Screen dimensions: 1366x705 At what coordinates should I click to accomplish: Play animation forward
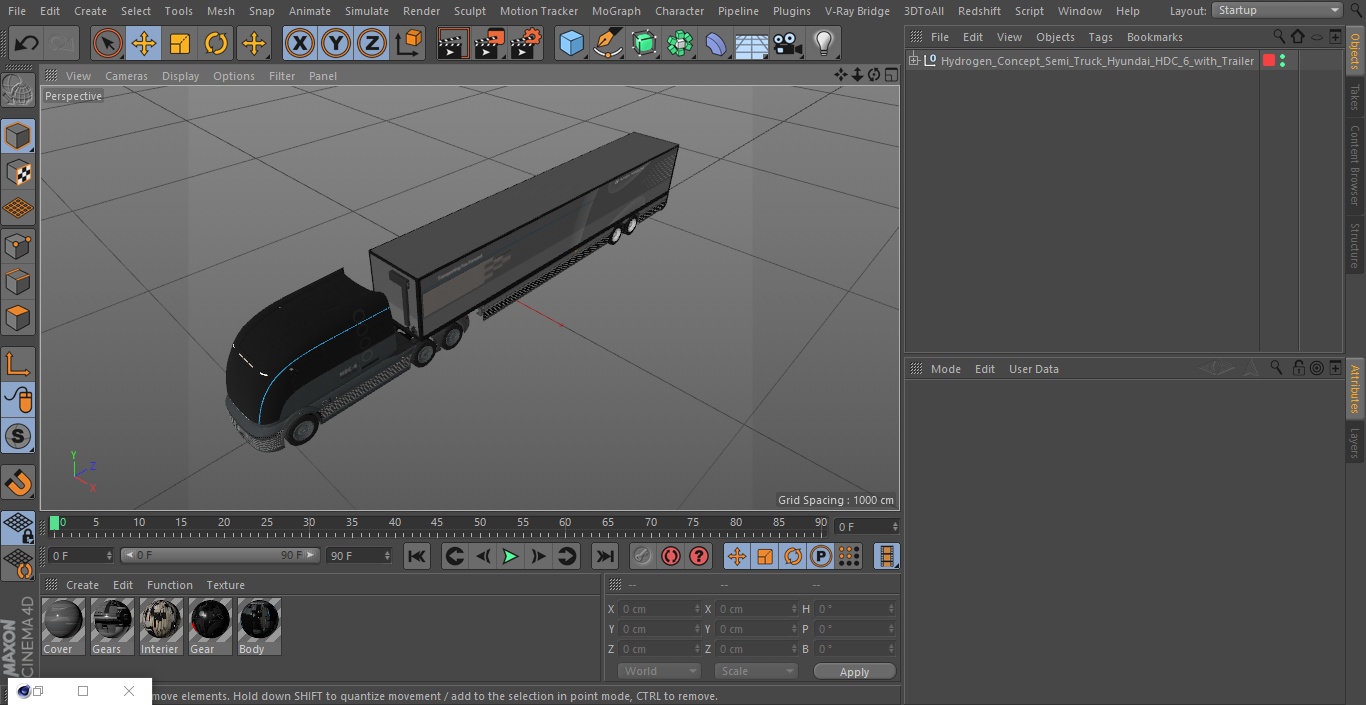tap(510, 556)
